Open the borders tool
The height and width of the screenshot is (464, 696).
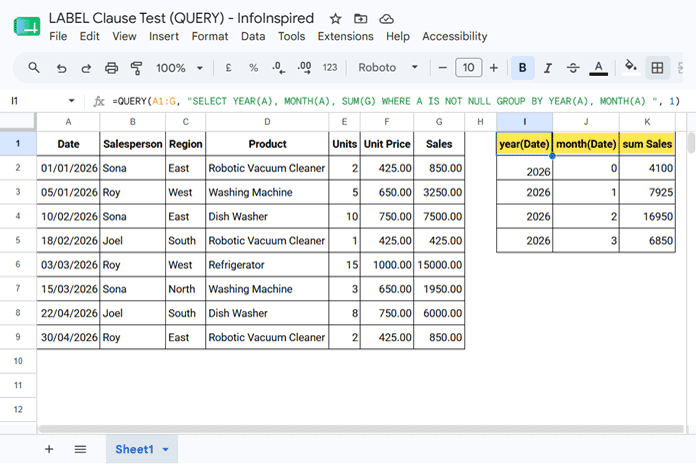(x=657, y=67)
